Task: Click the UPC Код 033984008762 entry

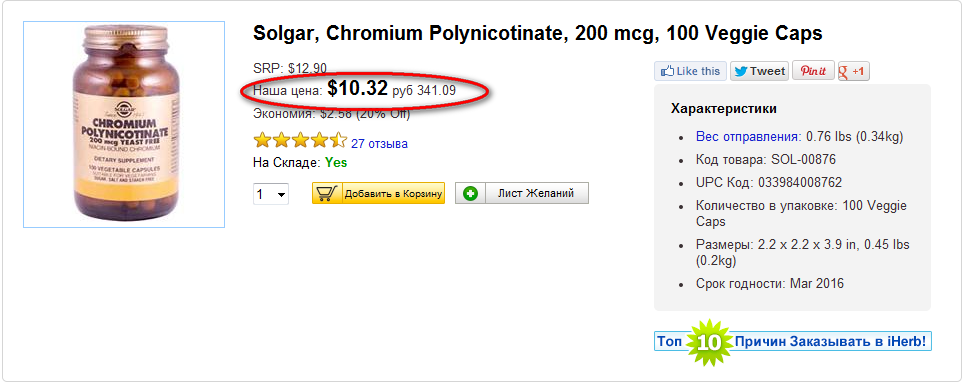Action: pyautogui.click(x=769, y=183)
